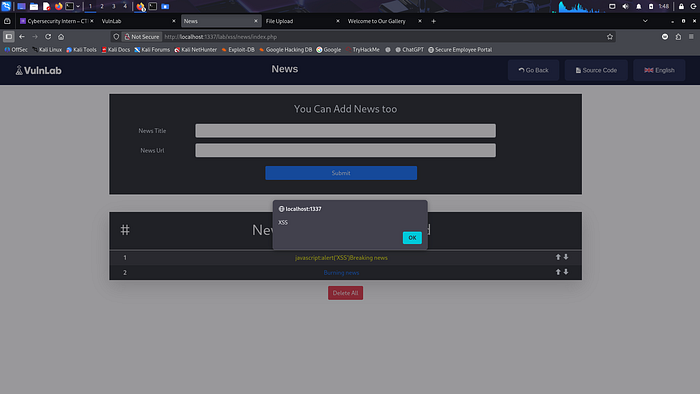Click the blue Submit button

pyautogui.click(x=341, y=173)
